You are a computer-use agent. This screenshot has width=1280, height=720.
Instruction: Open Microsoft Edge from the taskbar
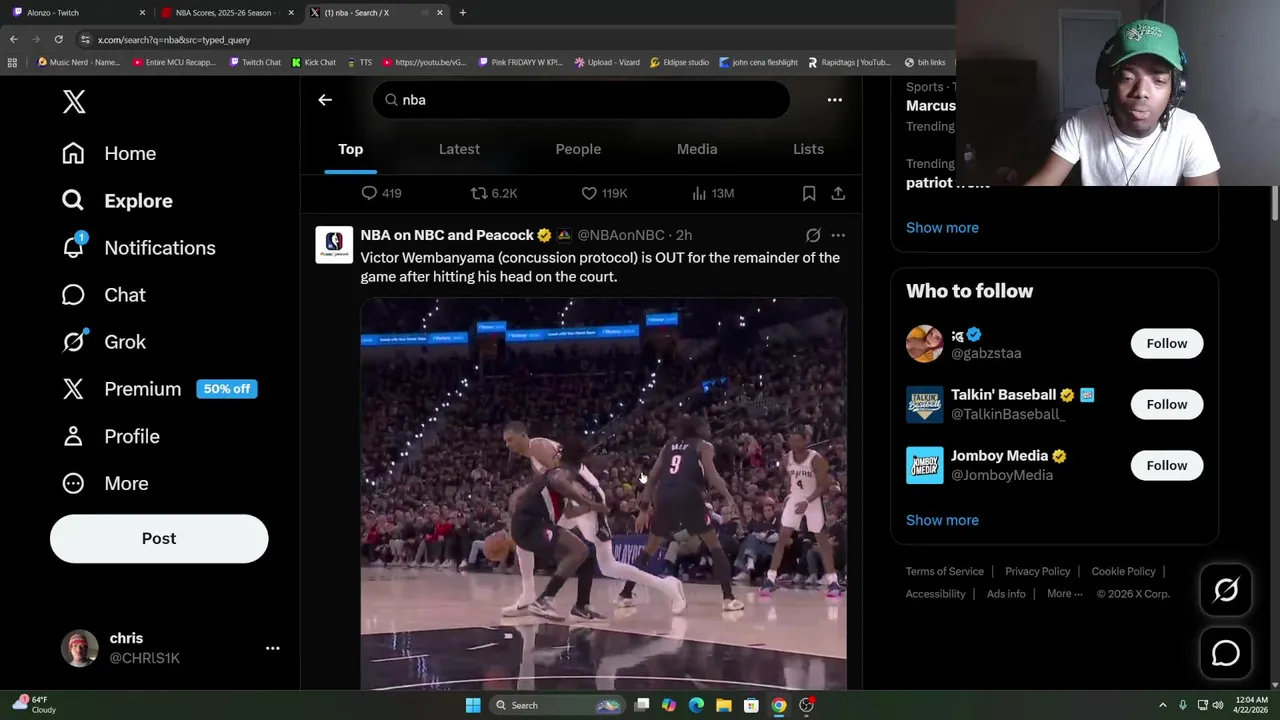696,705
